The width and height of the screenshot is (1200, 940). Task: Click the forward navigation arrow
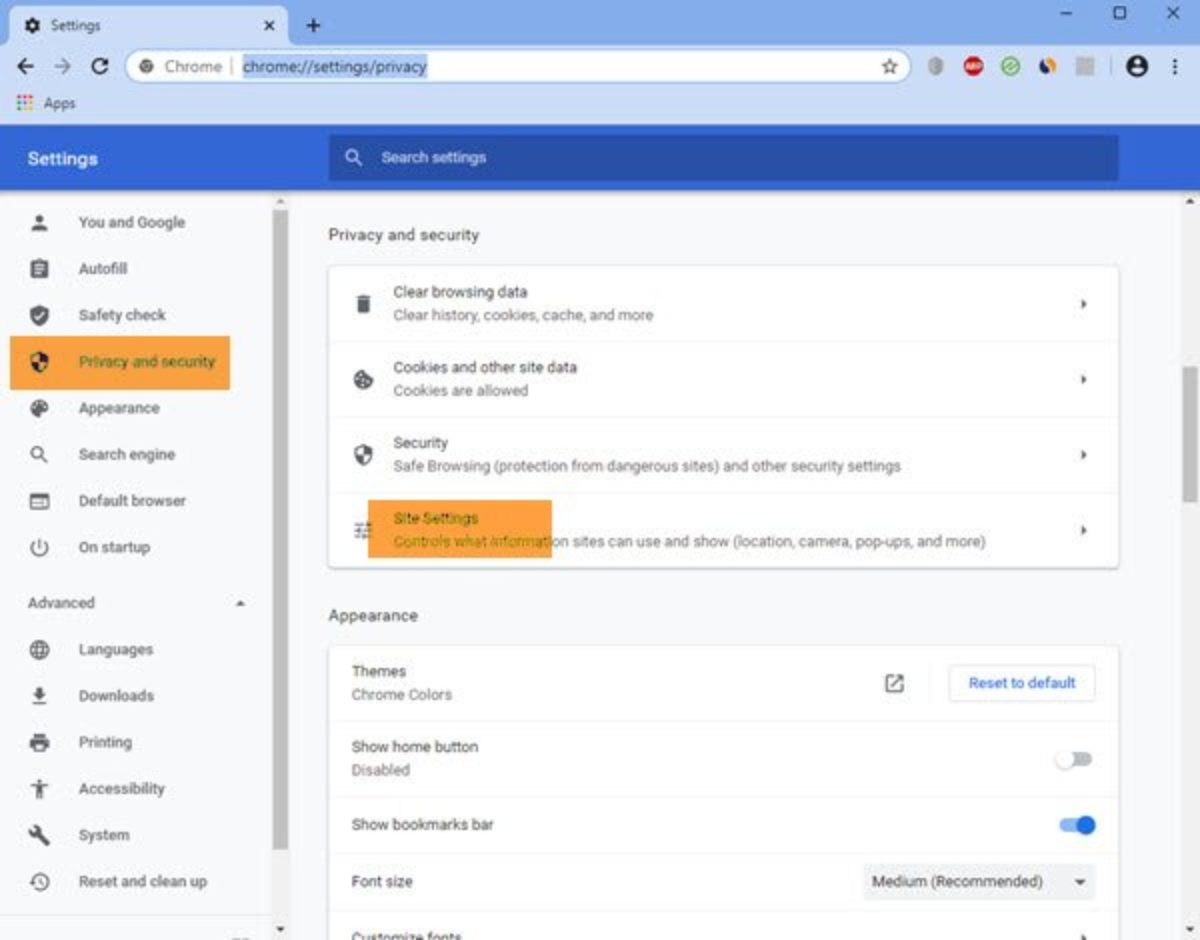63,66
